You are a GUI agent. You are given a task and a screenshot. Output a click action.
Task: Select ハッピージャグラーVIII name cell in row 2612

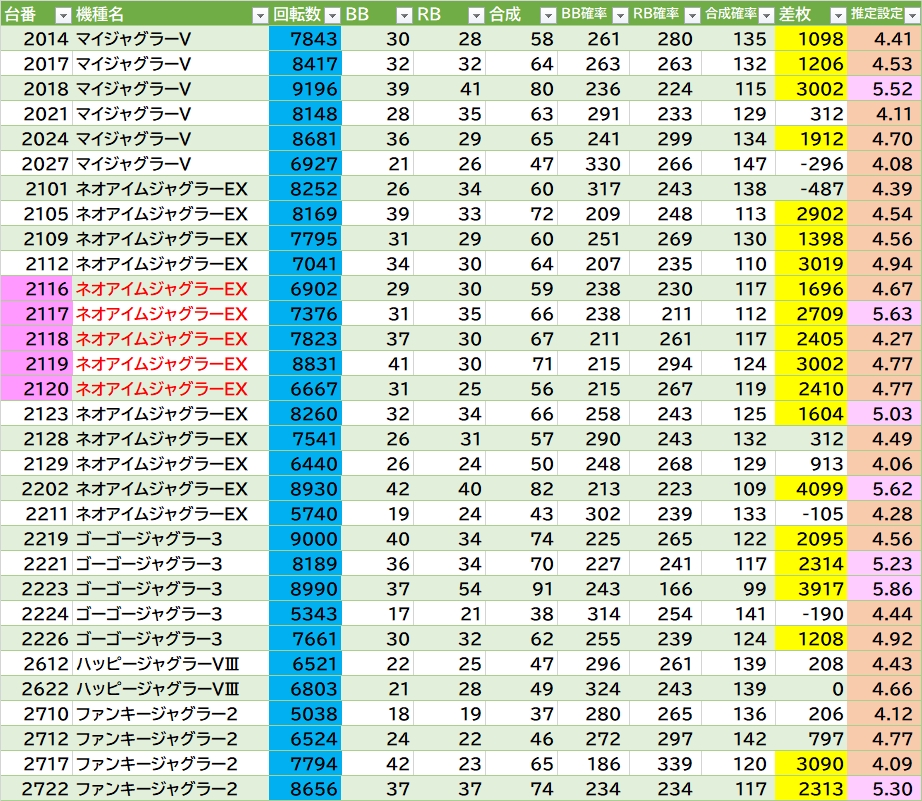(x=158, y=664)
